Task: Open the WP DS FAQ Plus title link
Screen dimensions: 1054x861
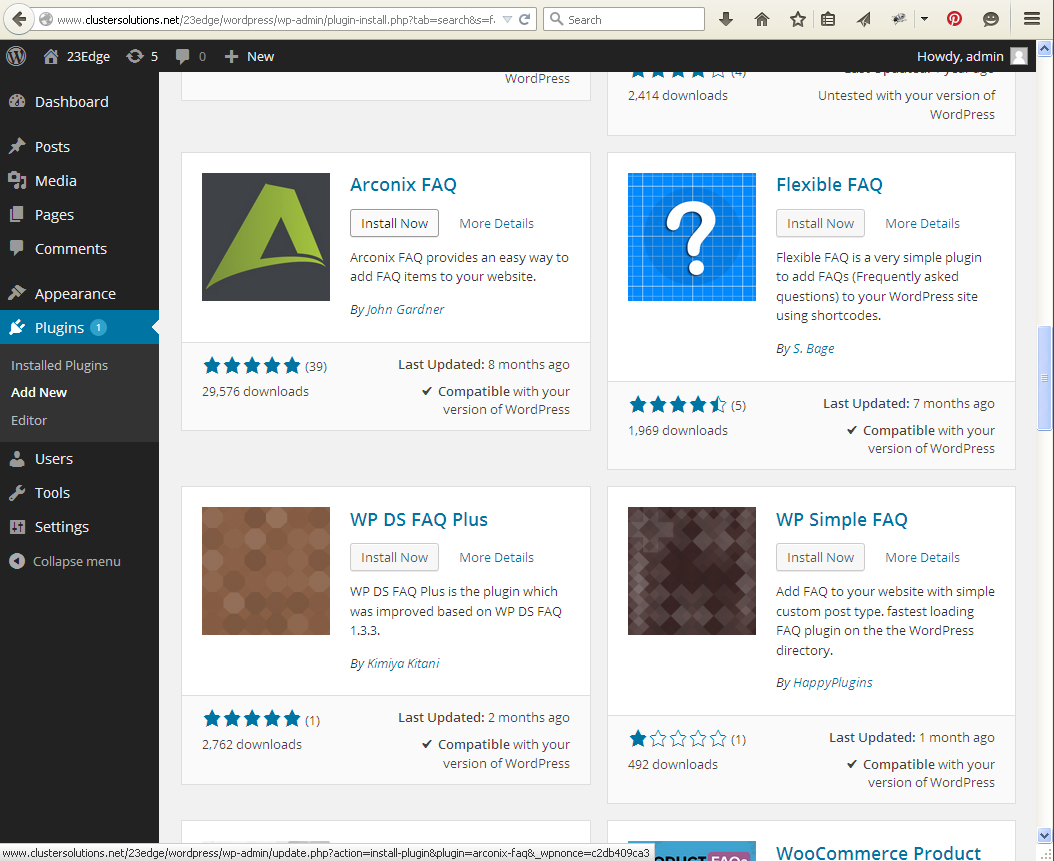Action: click(x=419, y=520)
